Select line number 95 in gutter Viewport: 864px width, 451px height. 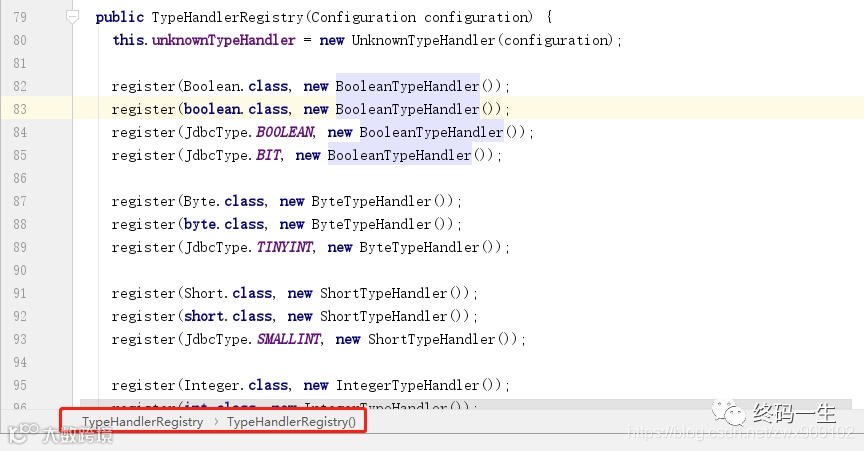(x=20, y=385)
